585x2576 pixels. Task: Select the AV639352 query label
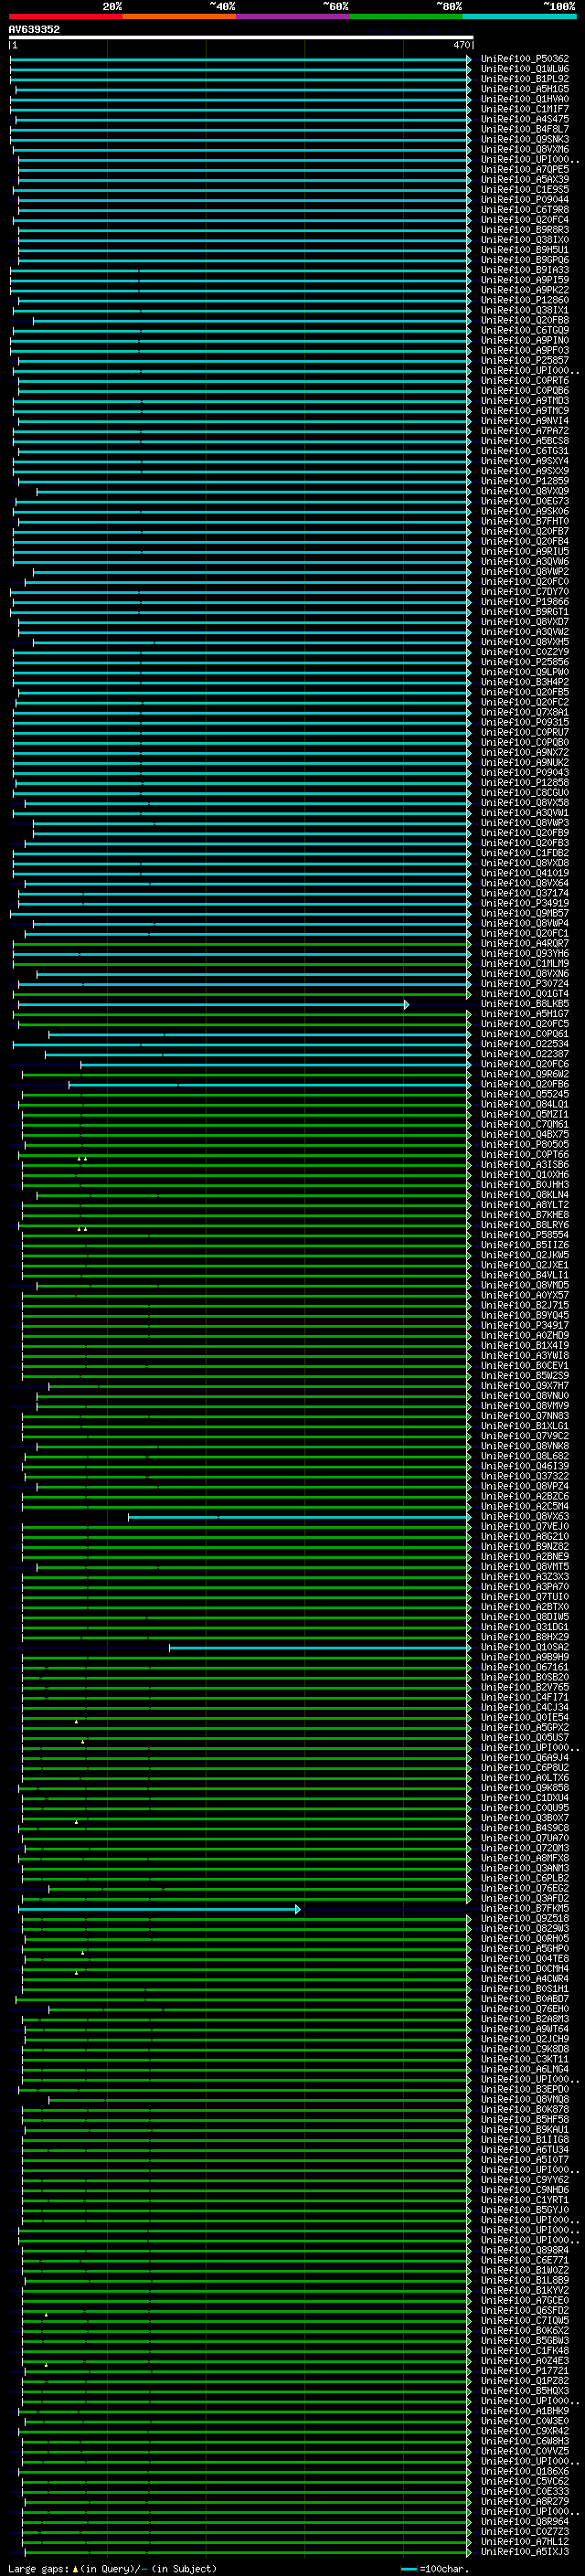pos(34,29)
